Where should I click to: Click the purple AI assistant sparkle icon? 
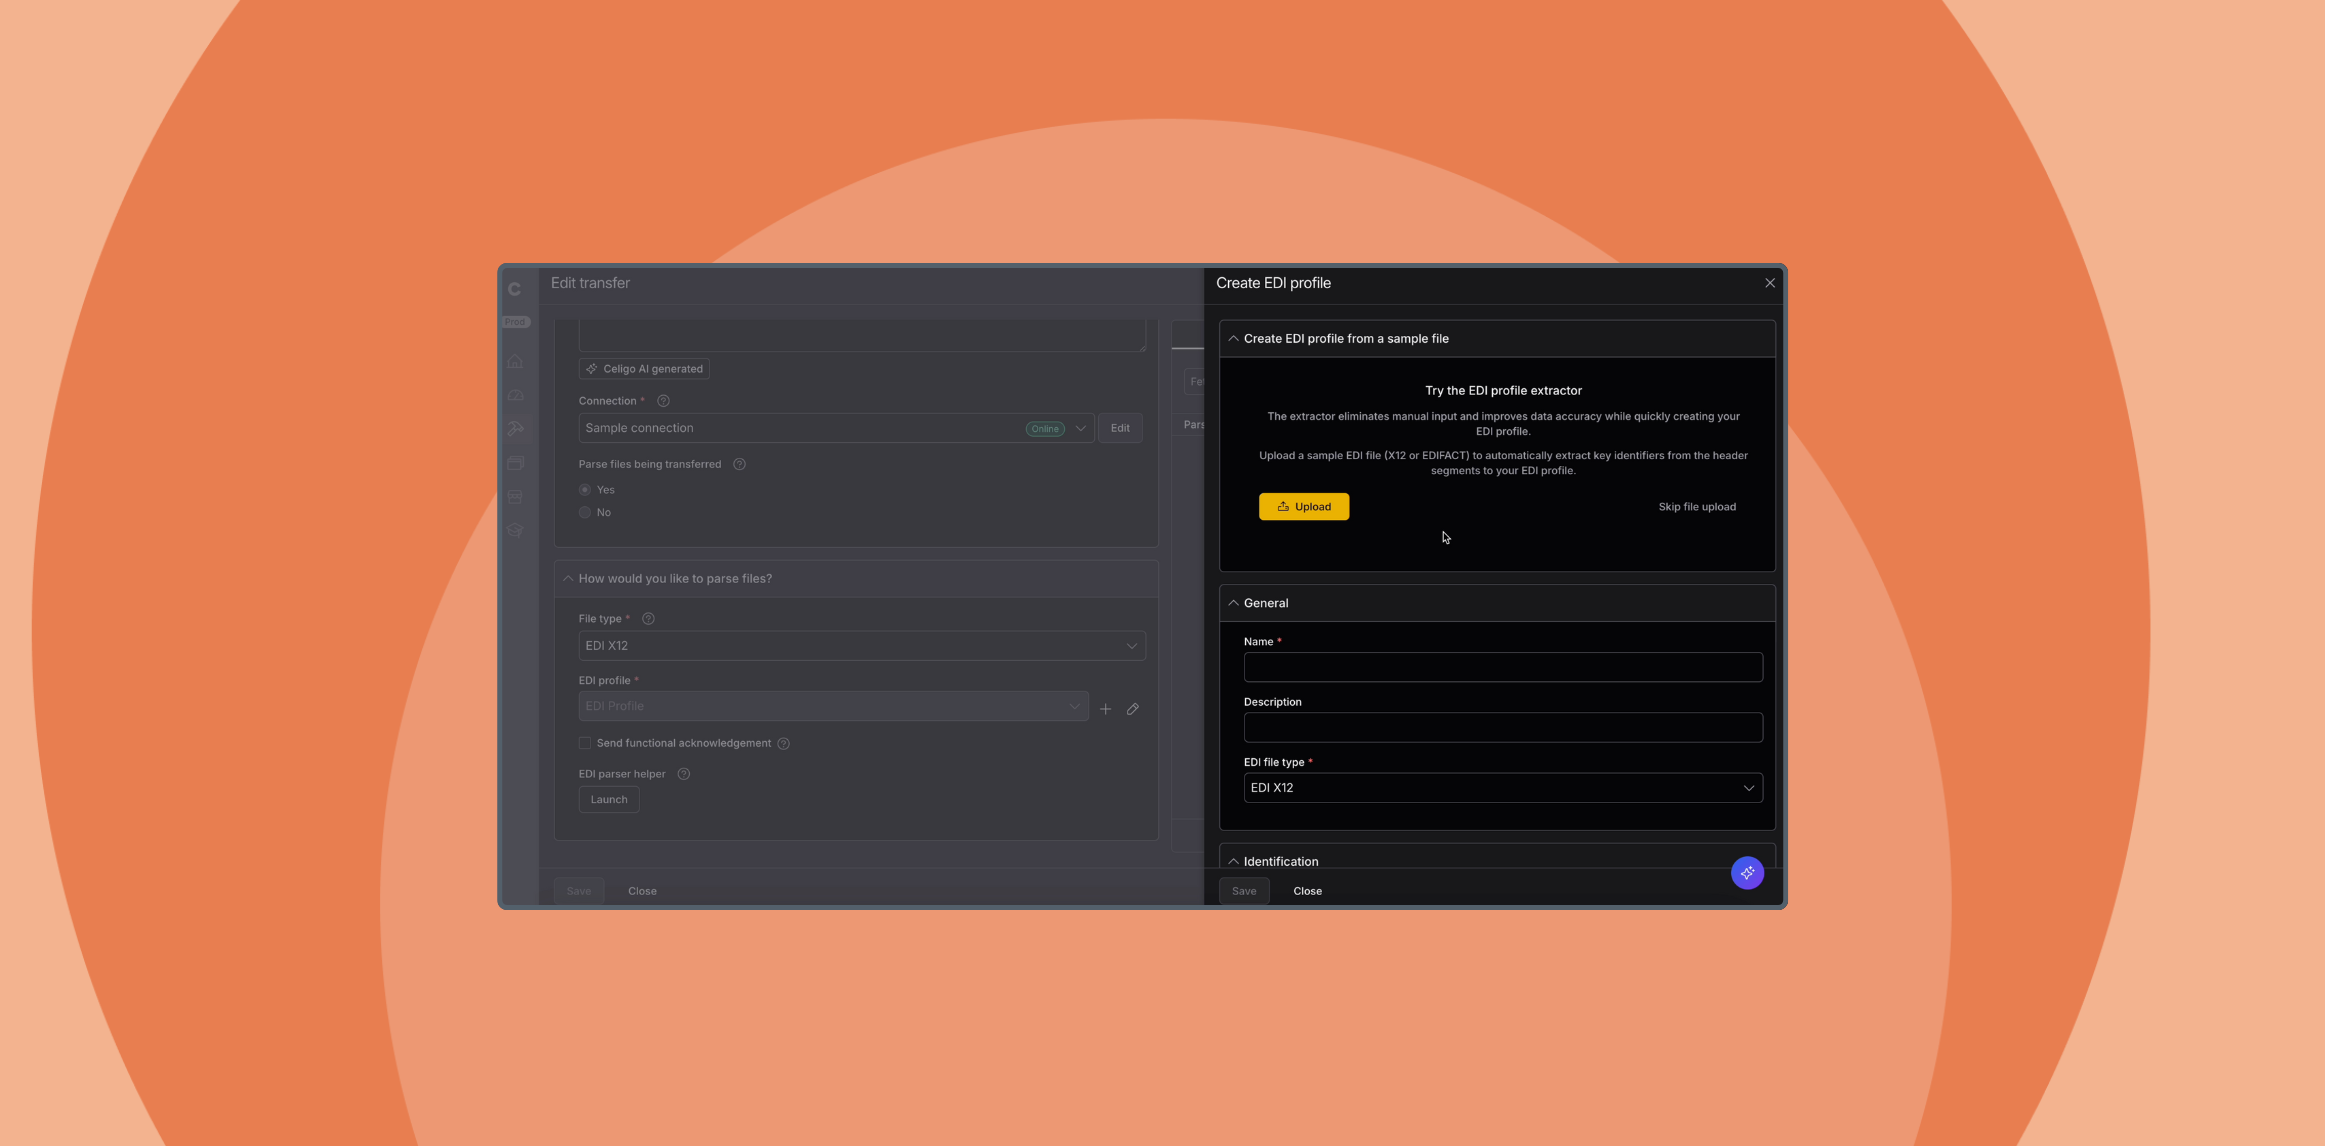(1747, 873)
